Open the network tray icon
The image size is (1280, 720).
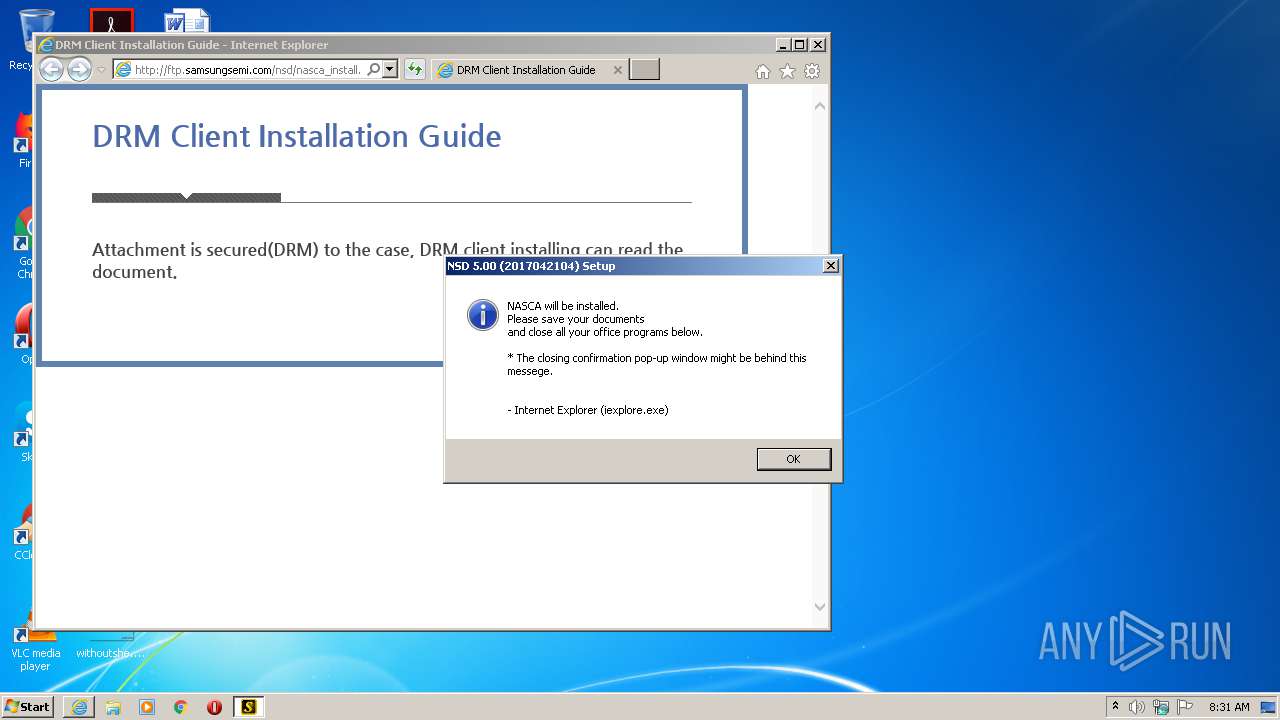pyautogui.click(x=1161, y=707)
